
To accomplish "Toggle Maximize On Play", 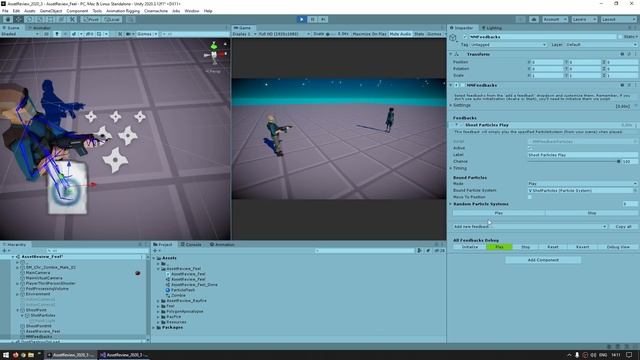I will [369, 34].
